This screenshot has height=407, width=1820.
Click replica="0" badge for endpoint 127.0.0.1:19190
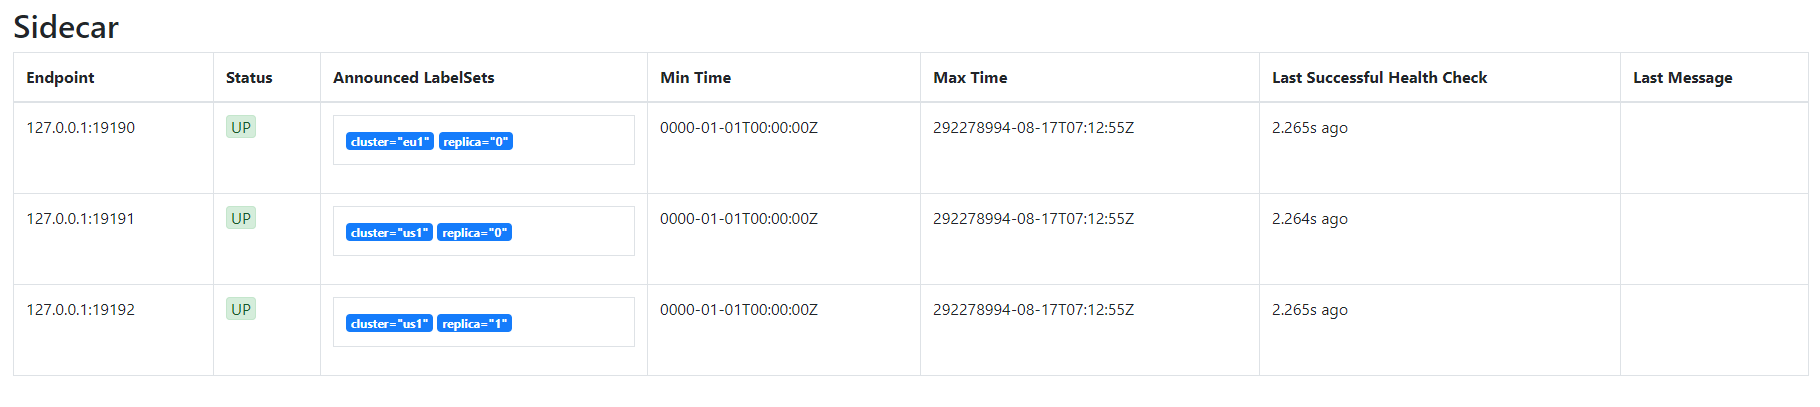click(476, 142)
